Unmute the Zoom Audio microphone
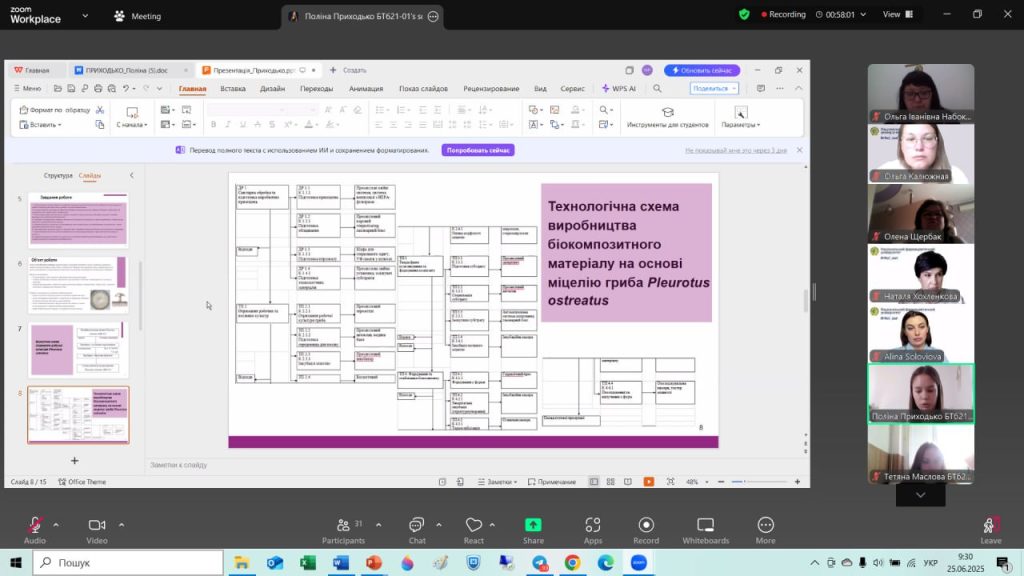 [x=35, y=530]
